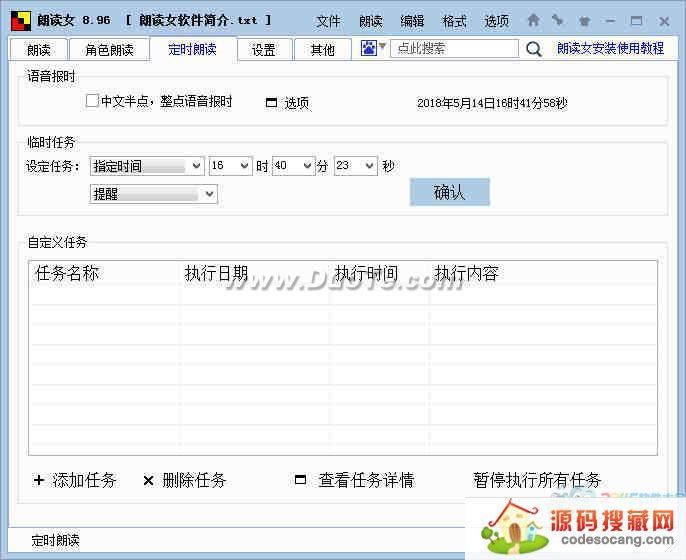686x560 pixels.
Task: Click the Baidu paw search engine icon
Action: tap(369, 48)
